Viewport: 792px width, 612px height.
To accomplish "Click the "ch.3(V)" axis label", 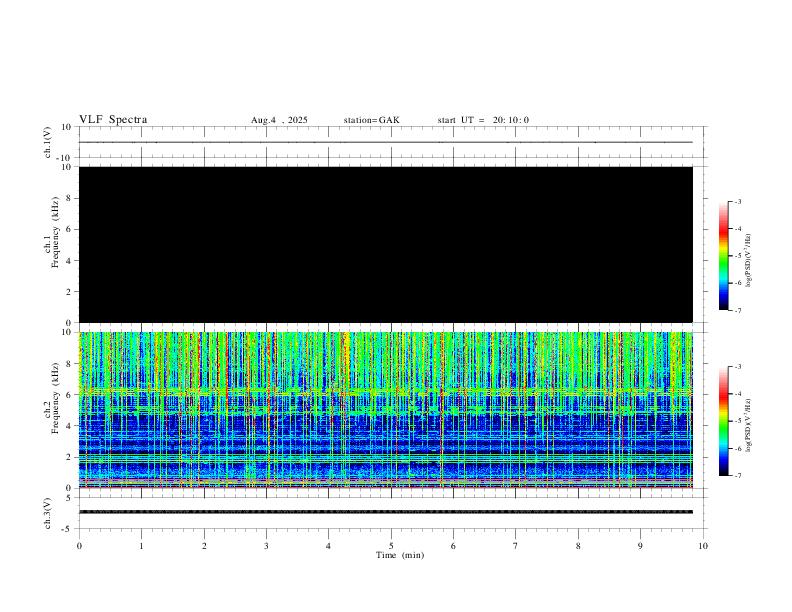I will [x=48, y=513].
